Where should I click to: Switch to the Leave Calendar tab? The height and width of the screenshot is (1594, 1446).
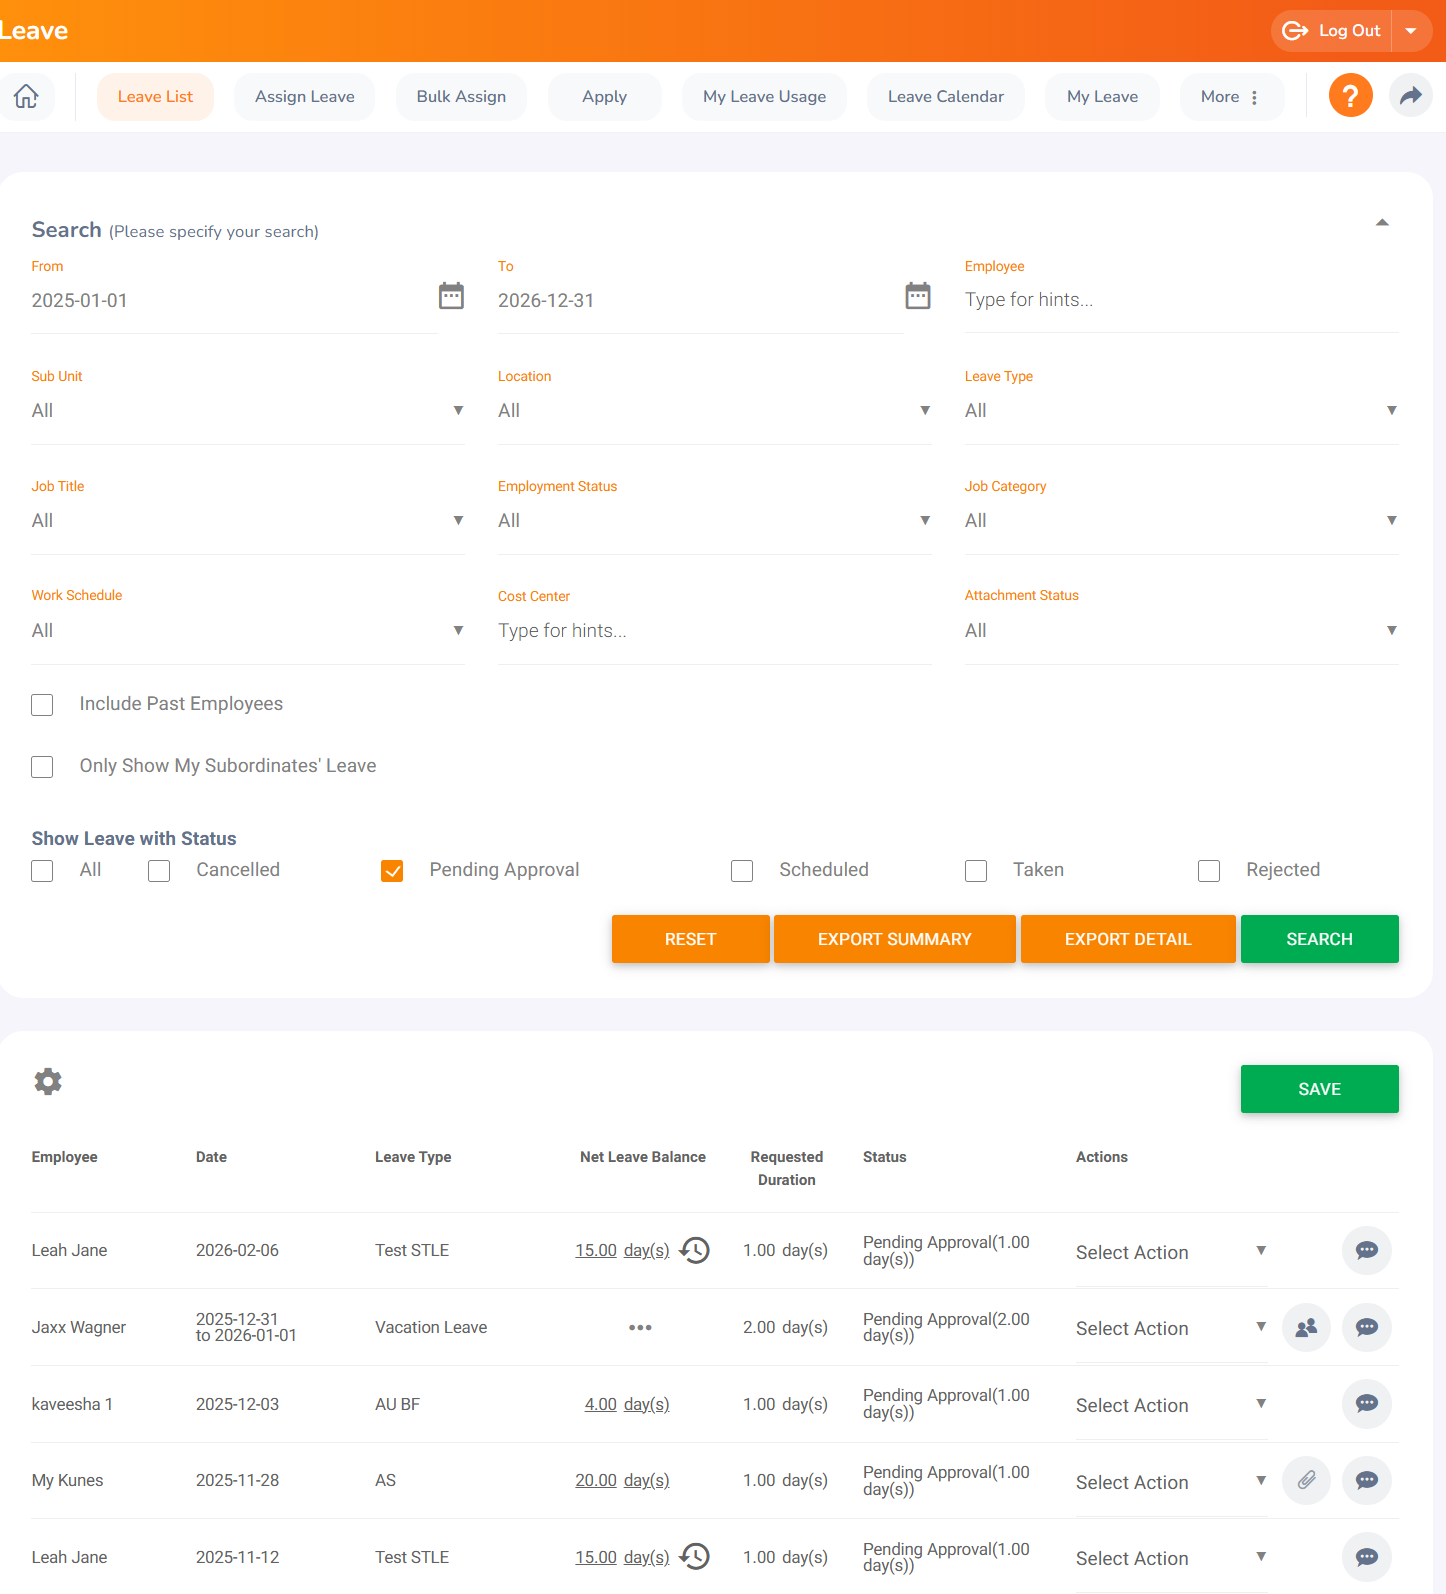point(945,97)
